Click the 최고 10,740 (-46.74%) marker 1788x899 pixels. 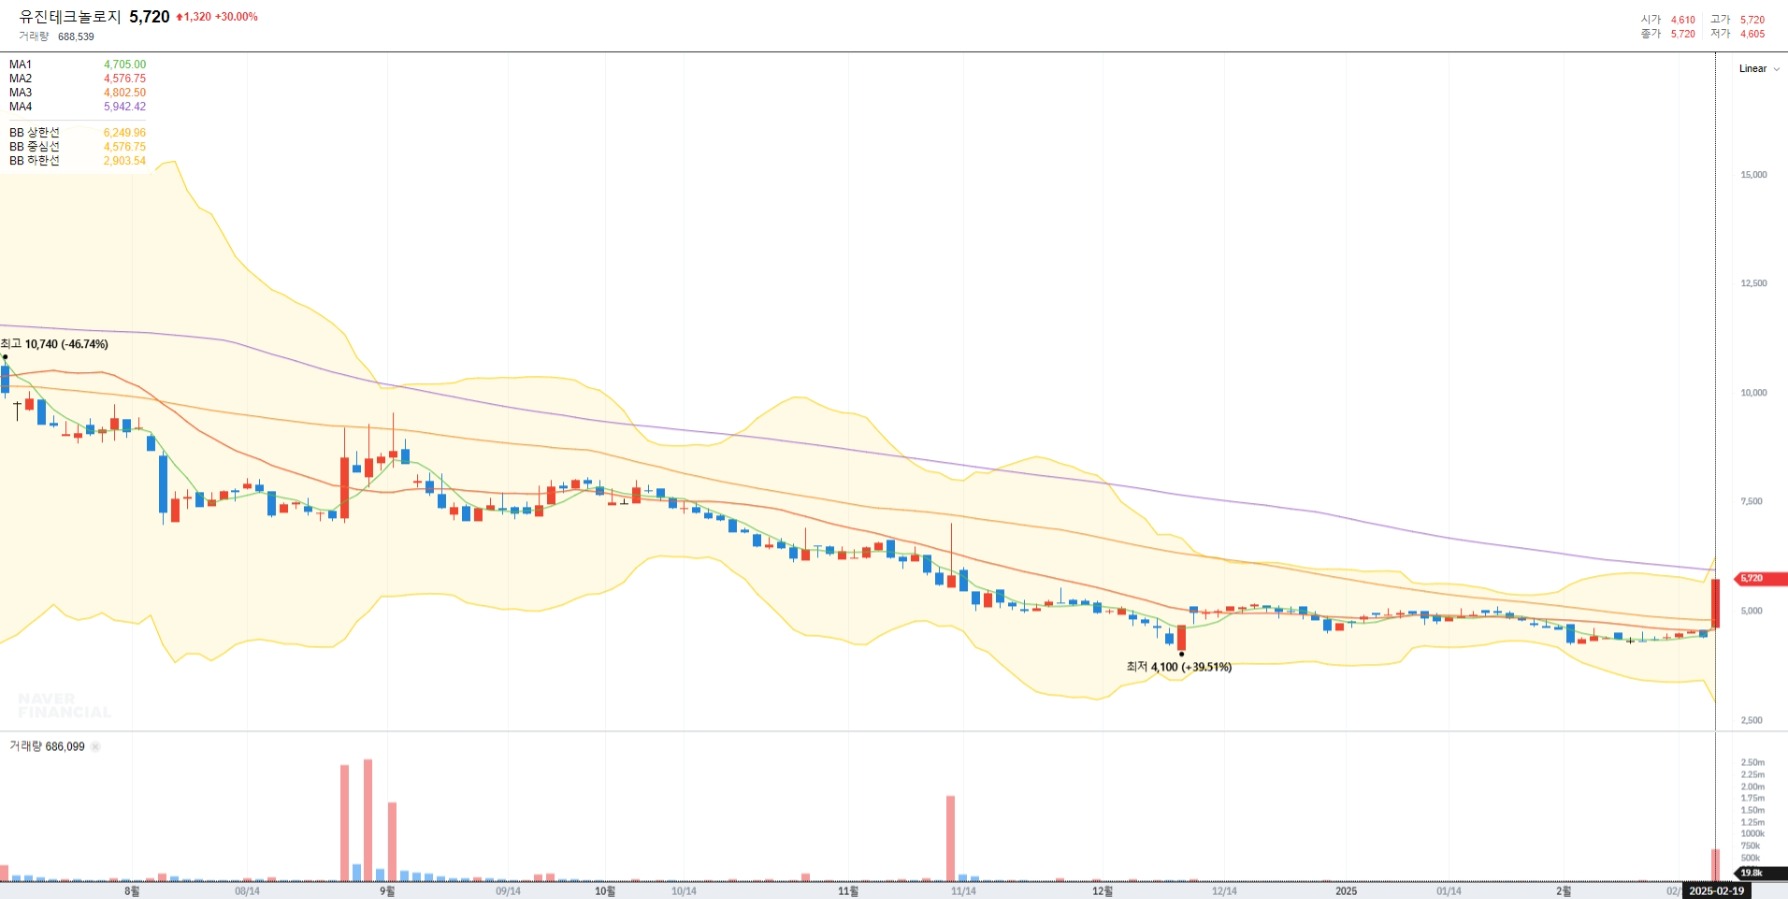pos(55,344)
